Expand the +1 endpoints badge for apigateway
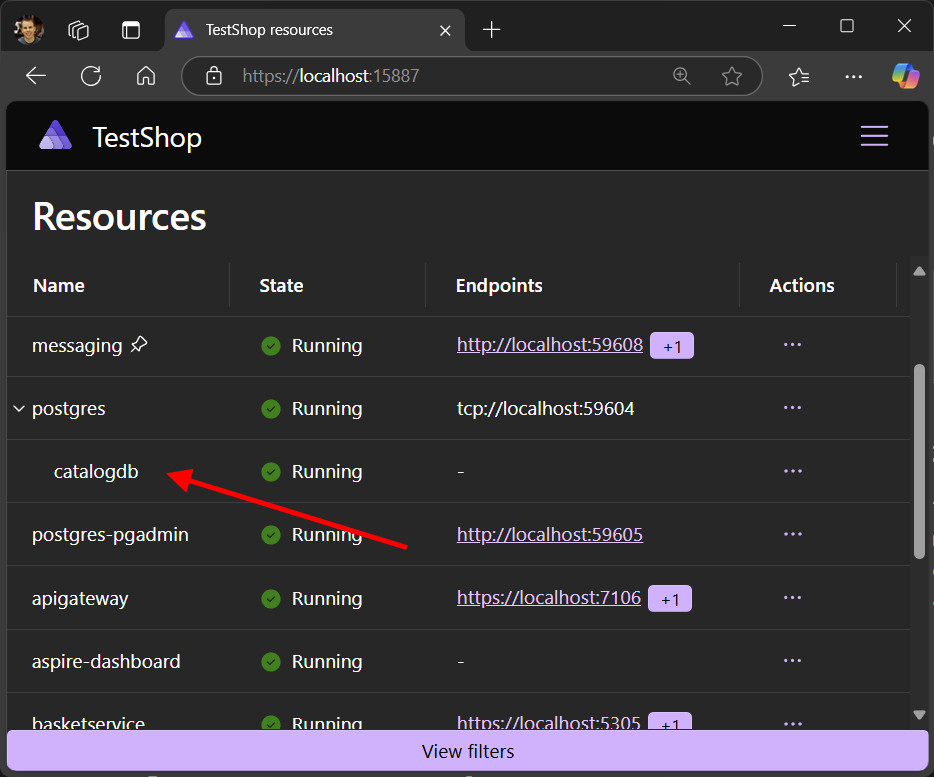Screen dimensions: 934x777 [x=670, y=598]
